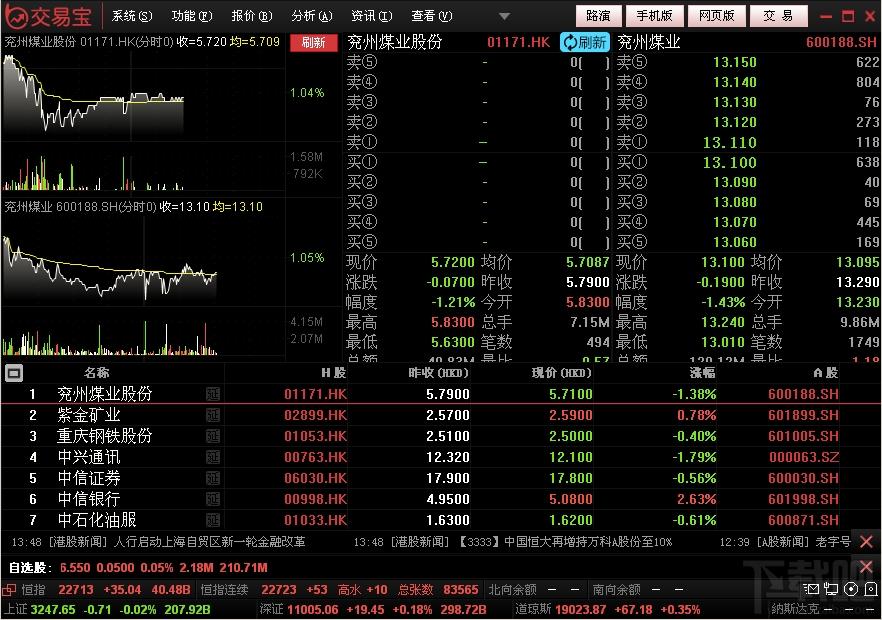Select the 中兴通讯 row
The image size is (882, 620).
[441, 457]
